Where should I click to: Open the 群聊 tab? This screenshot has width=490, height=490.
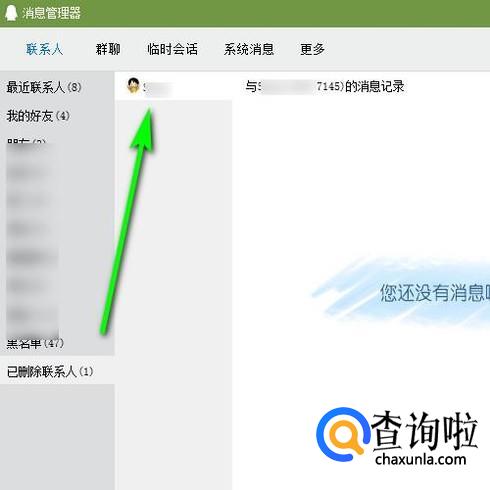tap(108, 49)
